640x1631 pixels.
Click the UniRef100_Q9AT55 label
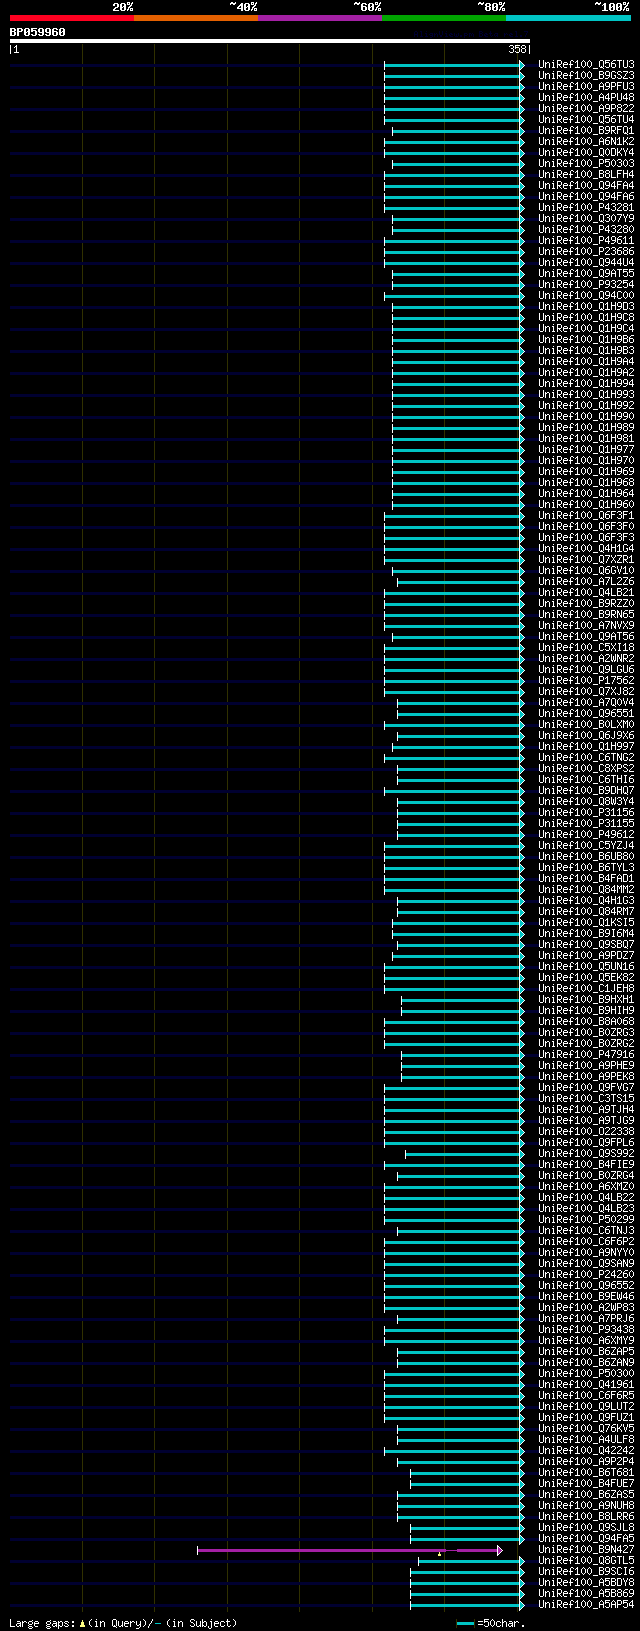586,273
